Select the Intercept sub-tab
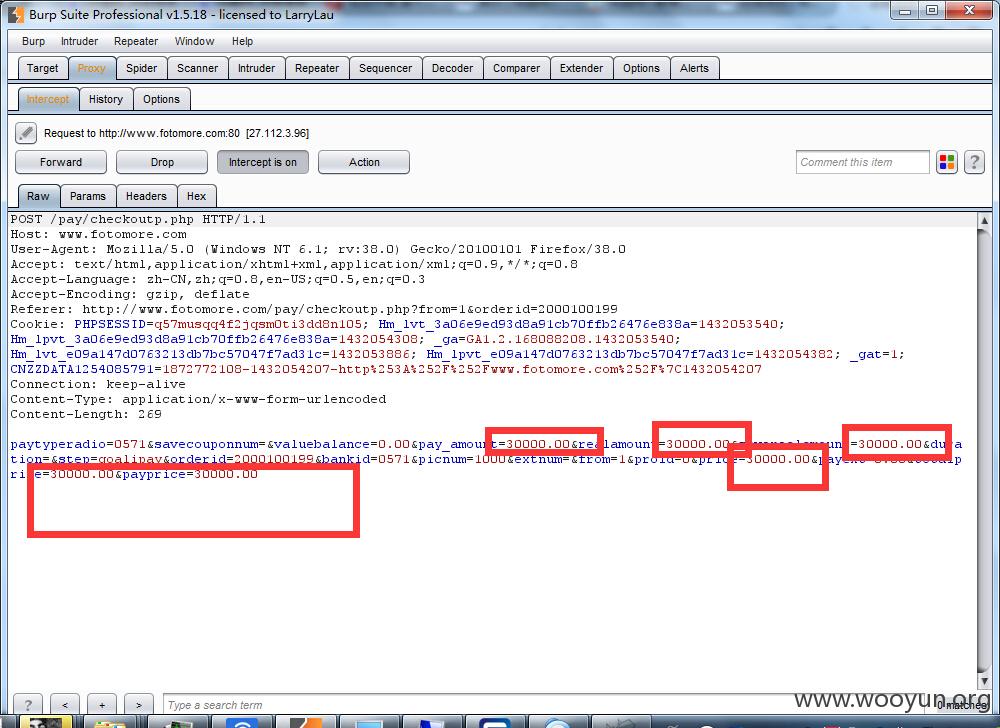1000x728 pixels. click(x=48, y=99)
